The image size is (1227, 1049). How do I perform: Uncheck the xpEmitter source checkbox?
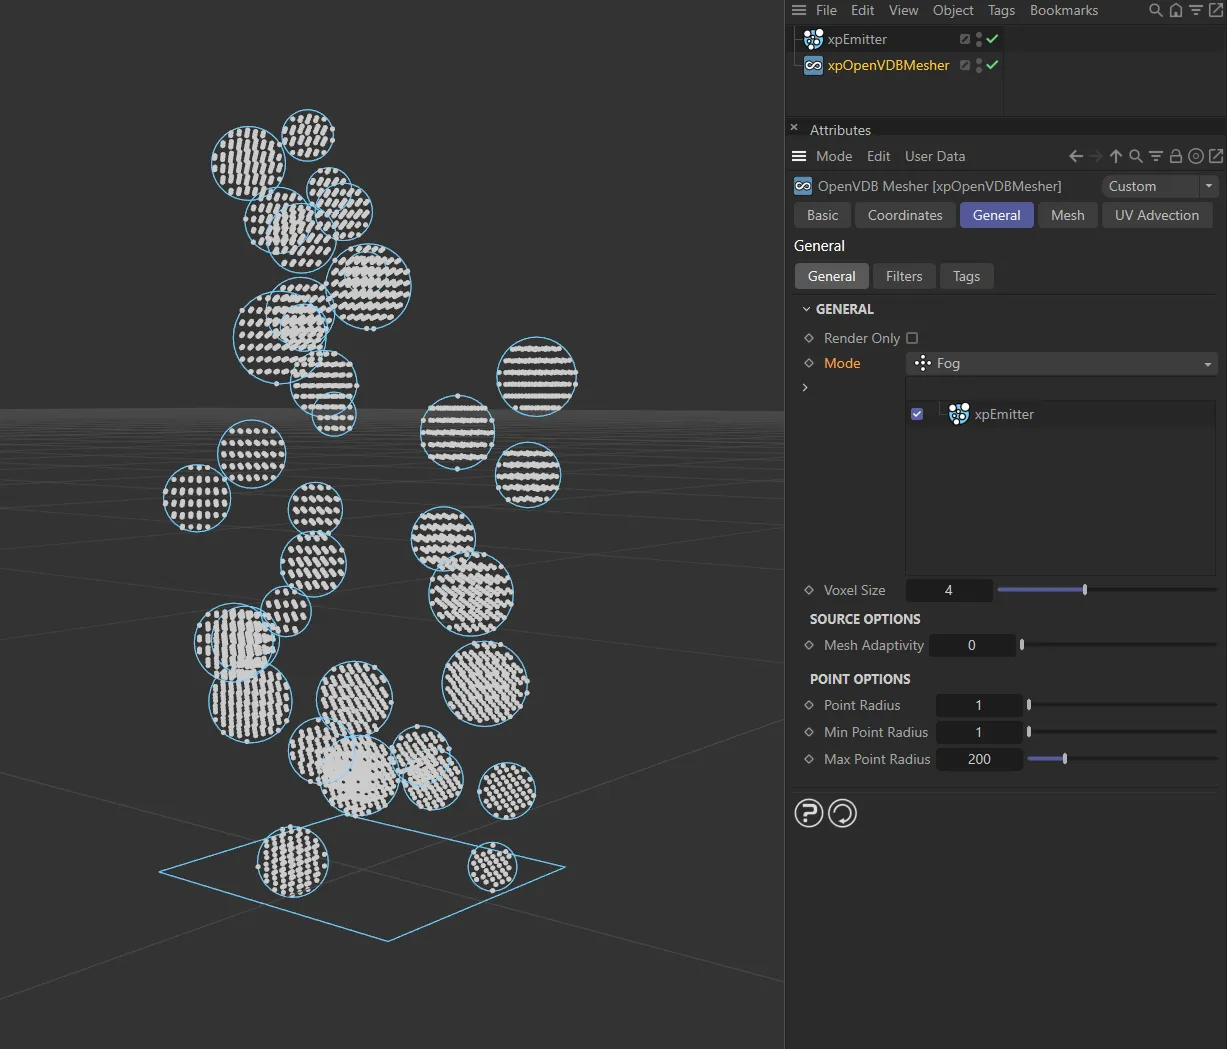click(917, 414)
